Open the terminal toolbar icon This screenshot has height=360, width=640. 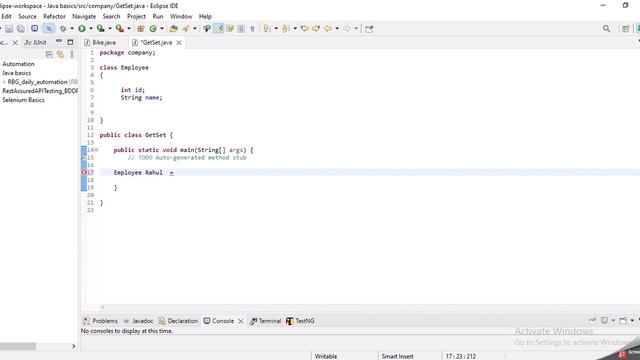click(x=35, y=29)
